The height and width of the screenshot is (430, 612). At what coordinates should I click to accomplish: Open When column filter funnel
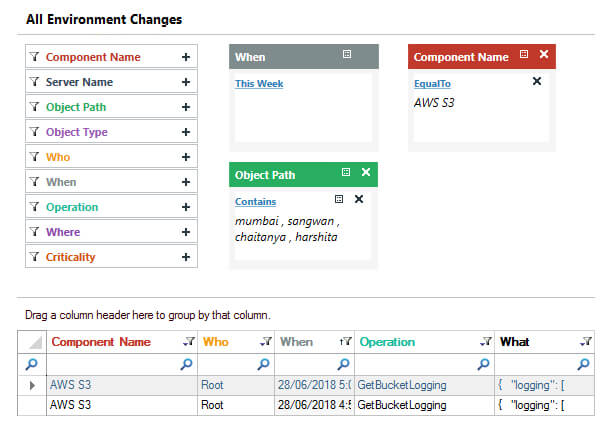(x=345, y=342)
